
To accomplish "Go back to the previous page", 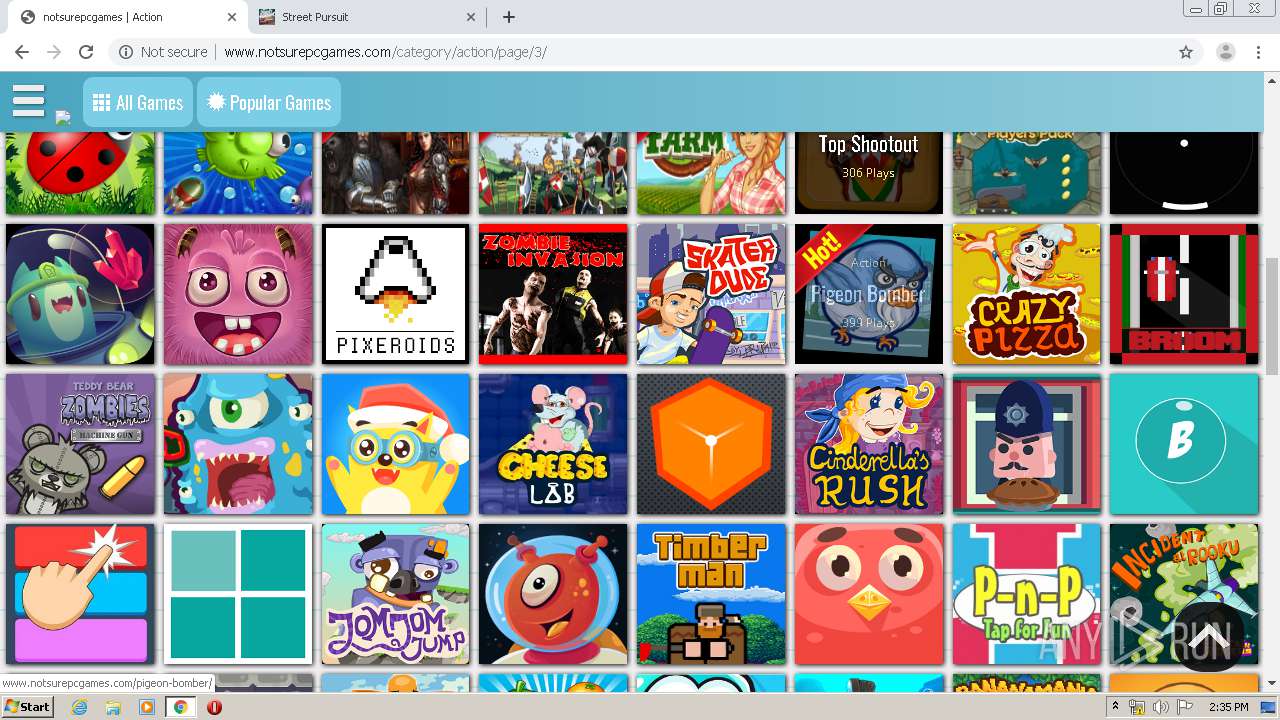I will coord(22,52).
